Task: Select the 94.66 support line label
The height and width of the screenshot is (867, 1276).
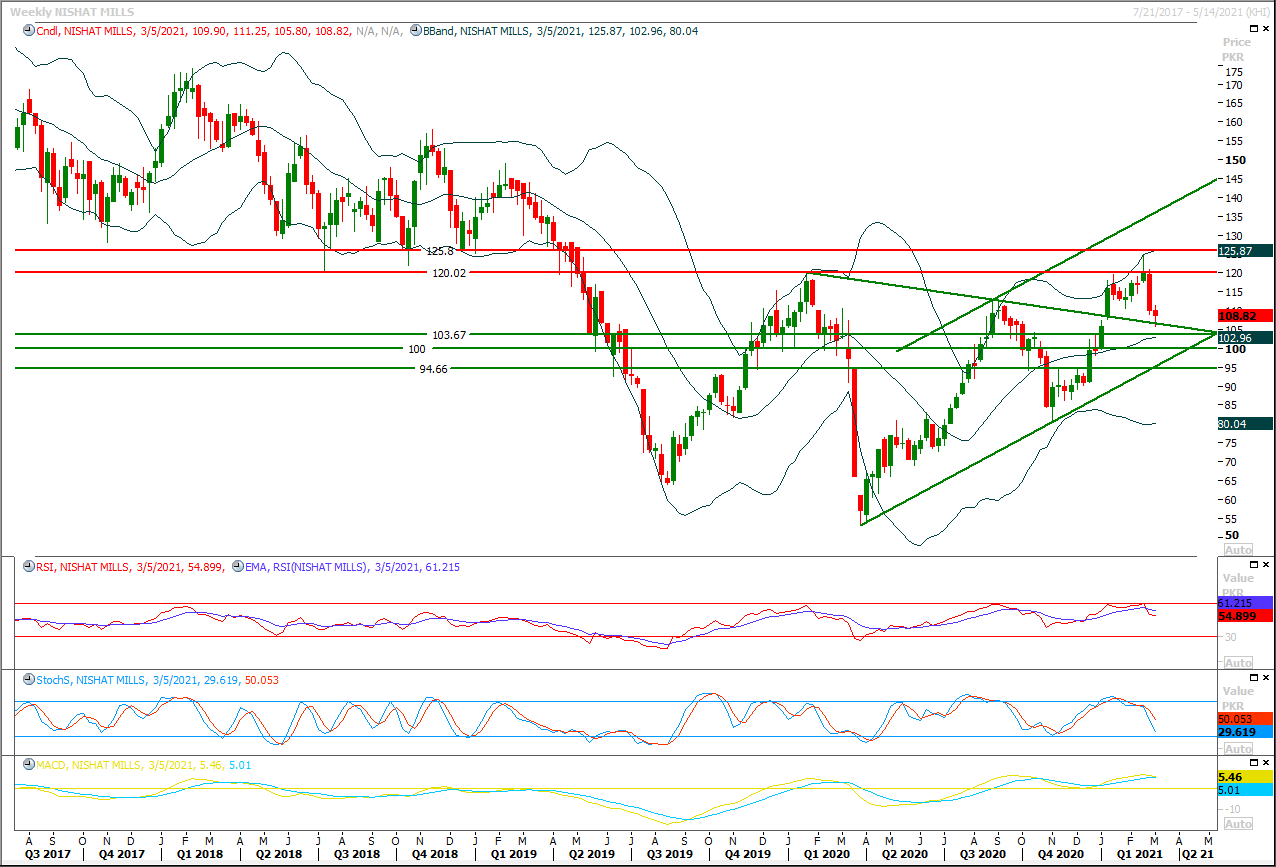Action: coord(434,369)
